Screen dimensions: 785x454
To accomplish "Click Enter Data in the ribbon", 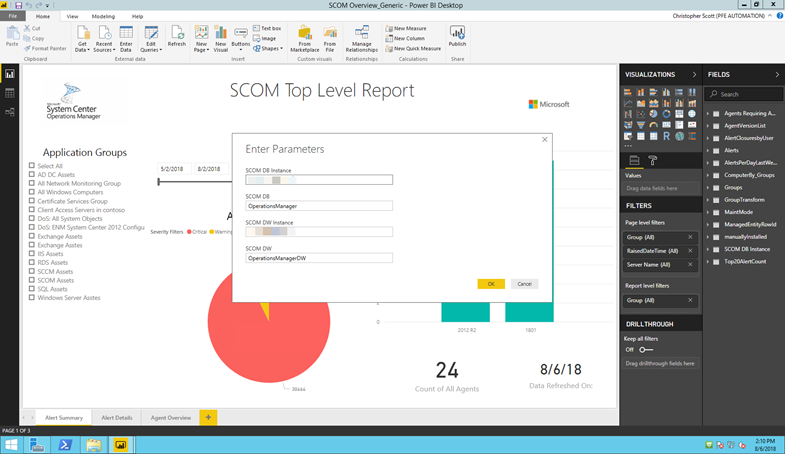I will point(126,39).
